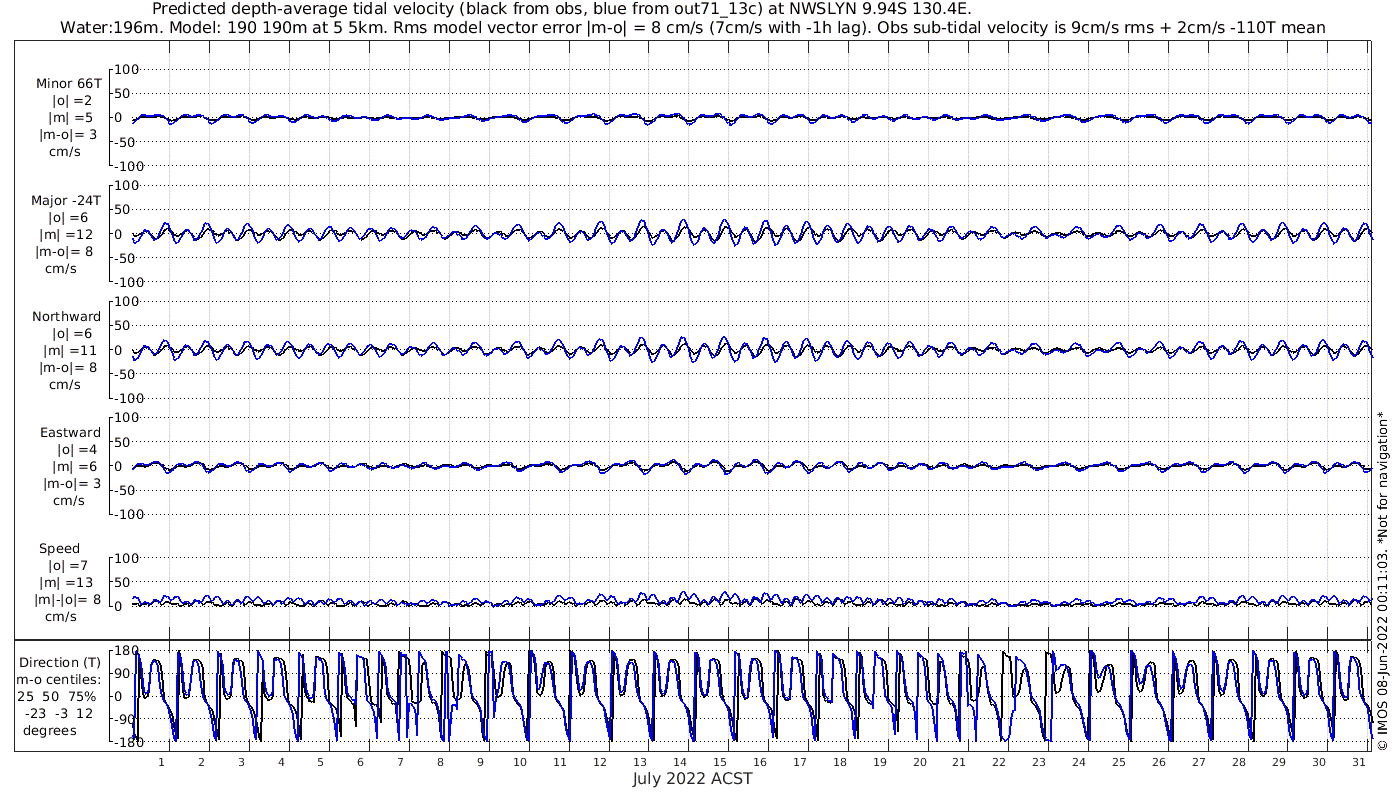The image size is (1400, 800).
Task: Click '|o| =7' in the Speed panel
Action: 69,565
